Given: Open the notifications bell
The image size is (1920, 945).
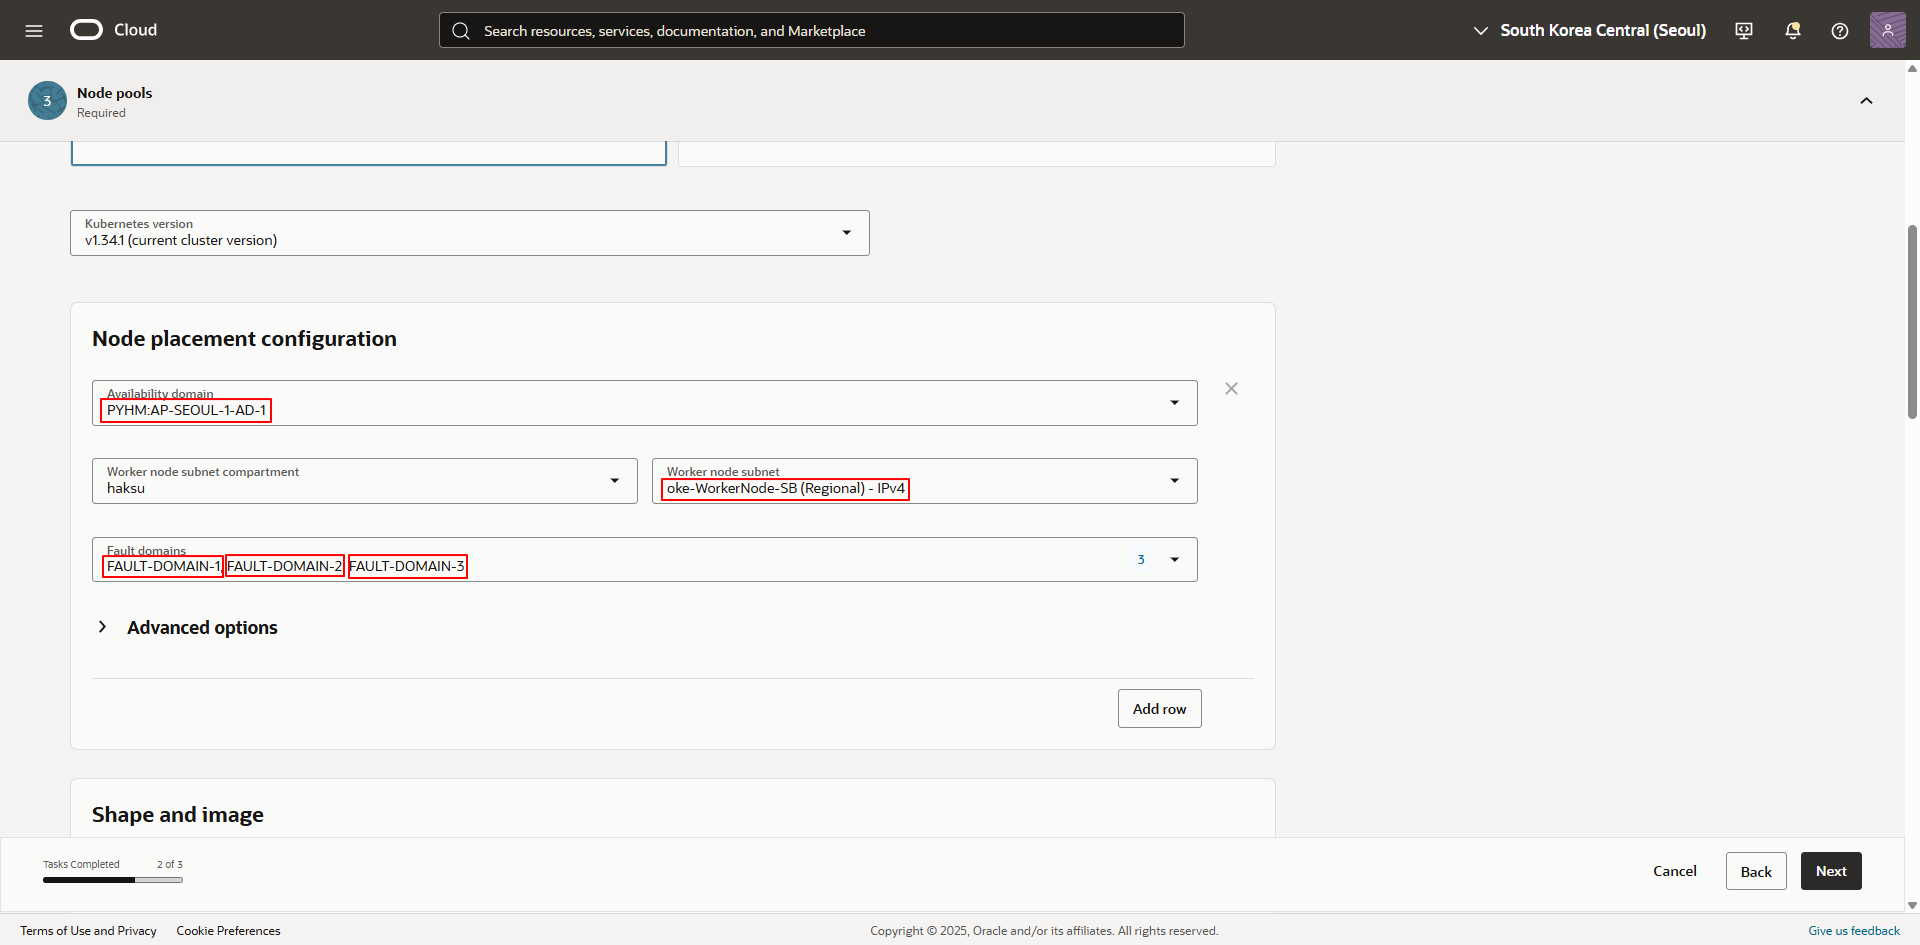Looking at the screenshot, I should tap(1792, 30).
